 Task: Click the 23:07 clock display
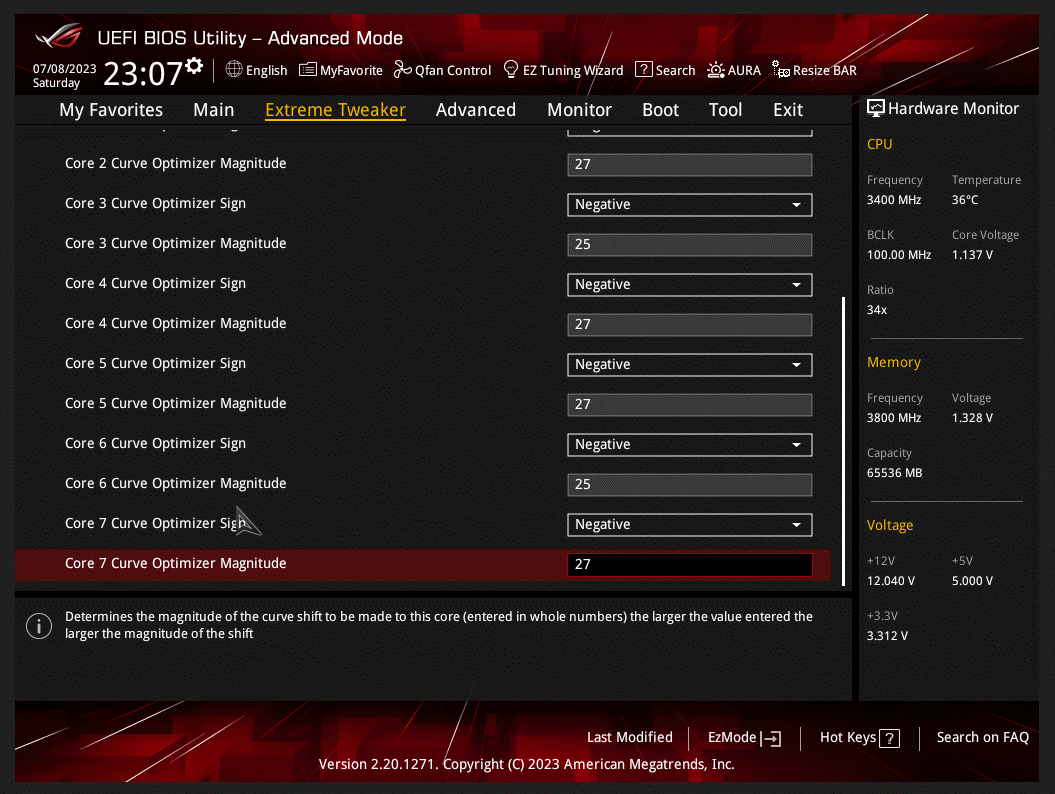pos(143,73)
